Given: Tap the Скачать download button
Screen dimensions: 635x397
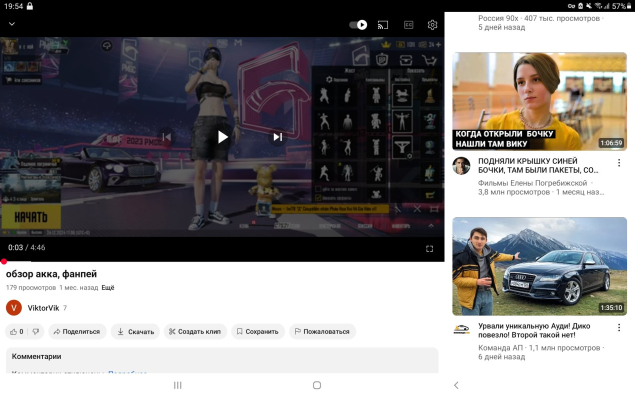Looking at the screenshot, I should (135, 331).
